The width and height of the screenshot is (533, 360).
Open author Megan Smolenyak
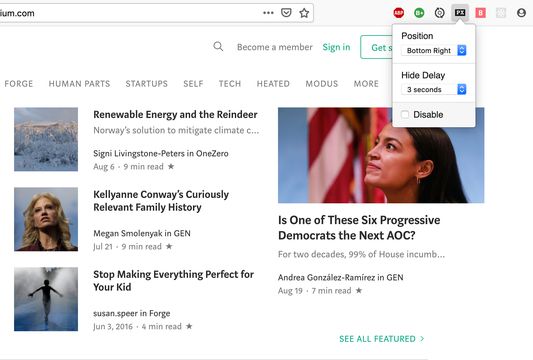click(128, 233)
